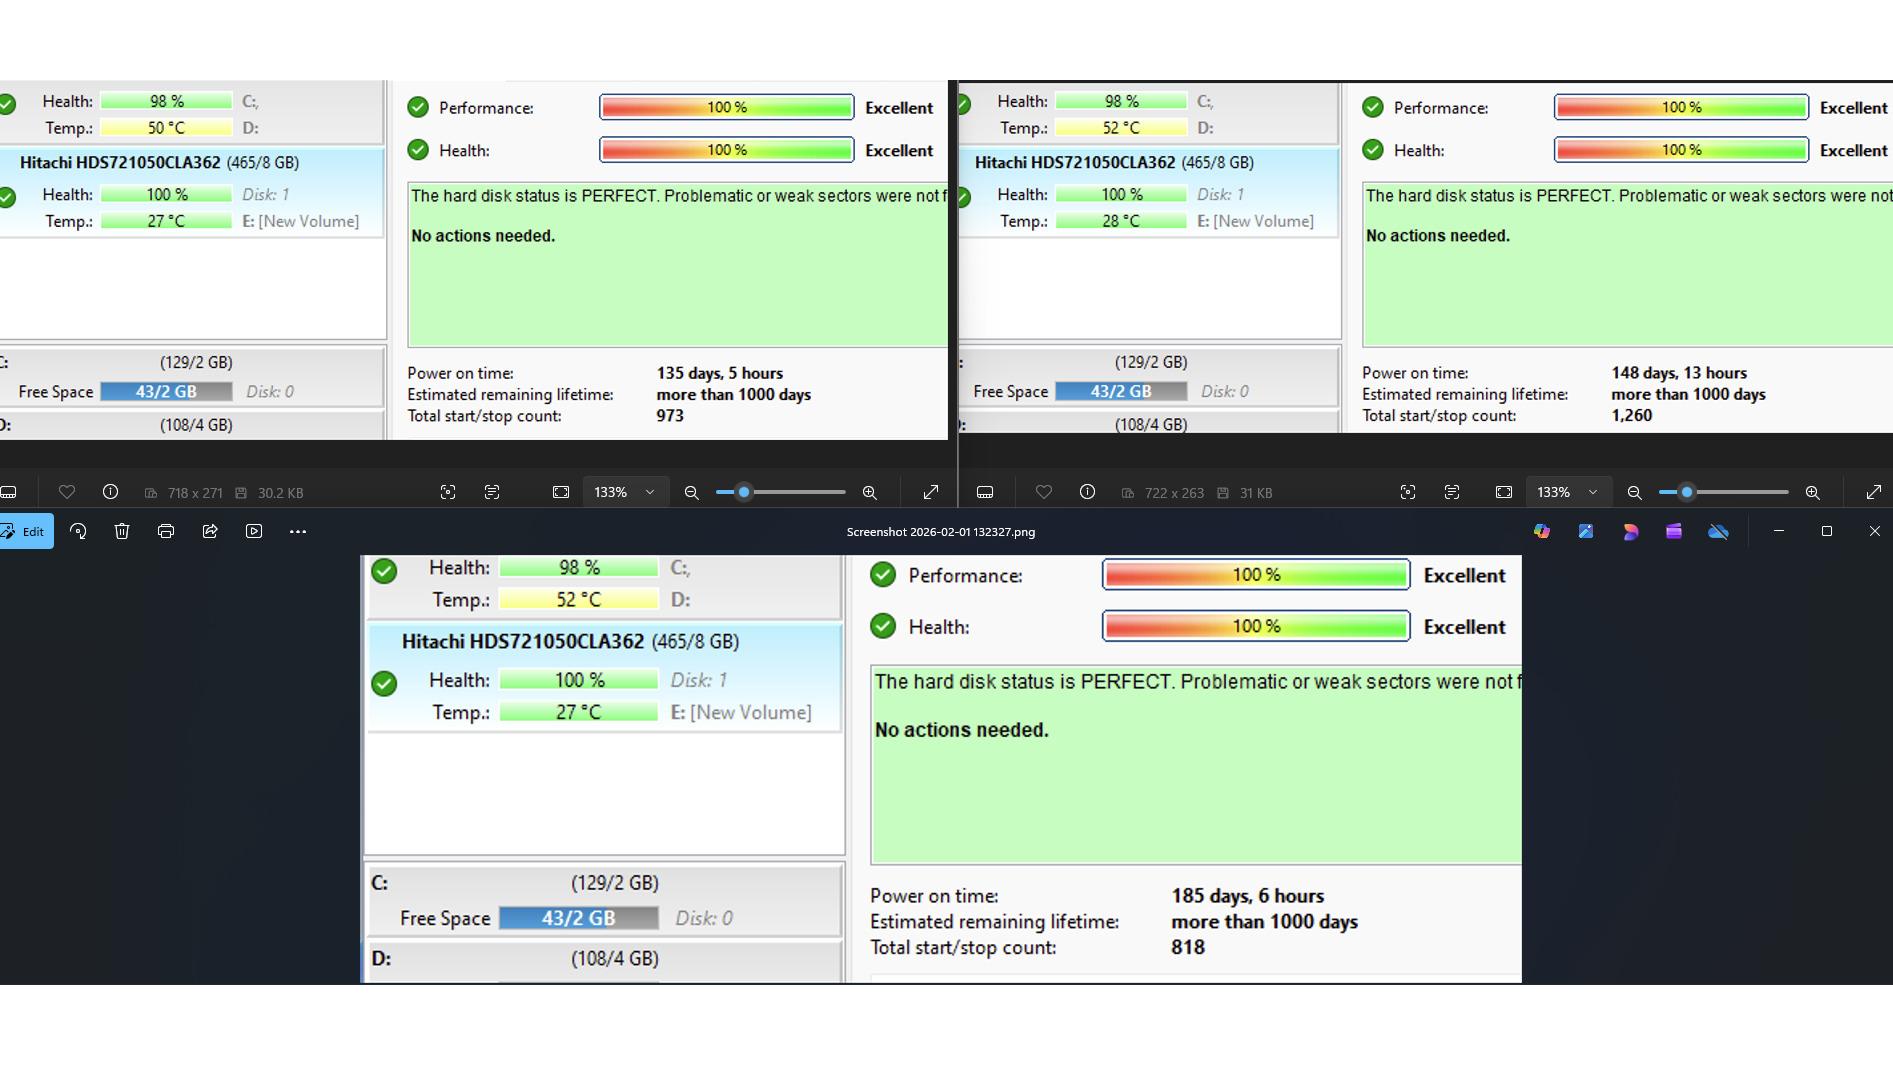The width and height of the screenshot is (1893, 1065).
Task: Expand 133% zoom dropdown in 718 x 271 viewer
Action: (650, 492)
